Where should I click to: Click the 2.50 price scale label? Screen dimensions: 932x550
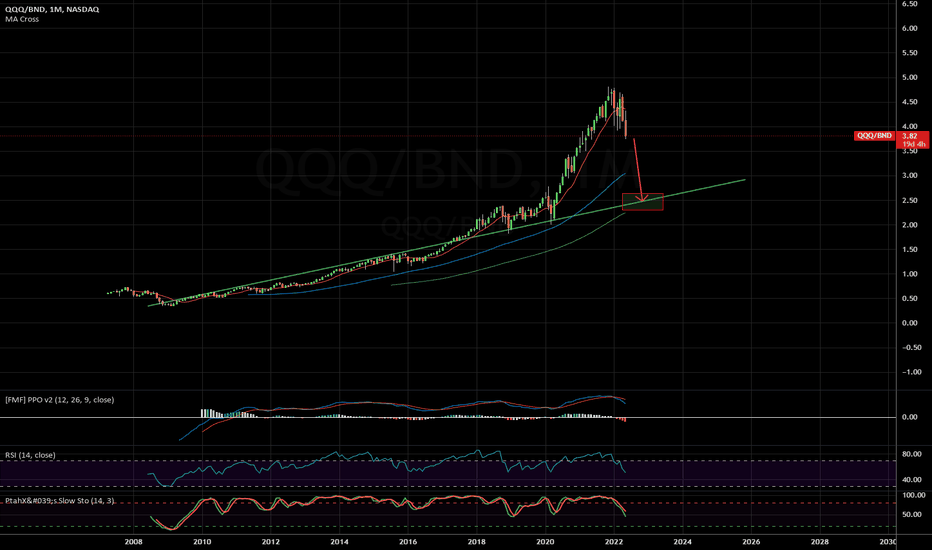click(909, 200)
